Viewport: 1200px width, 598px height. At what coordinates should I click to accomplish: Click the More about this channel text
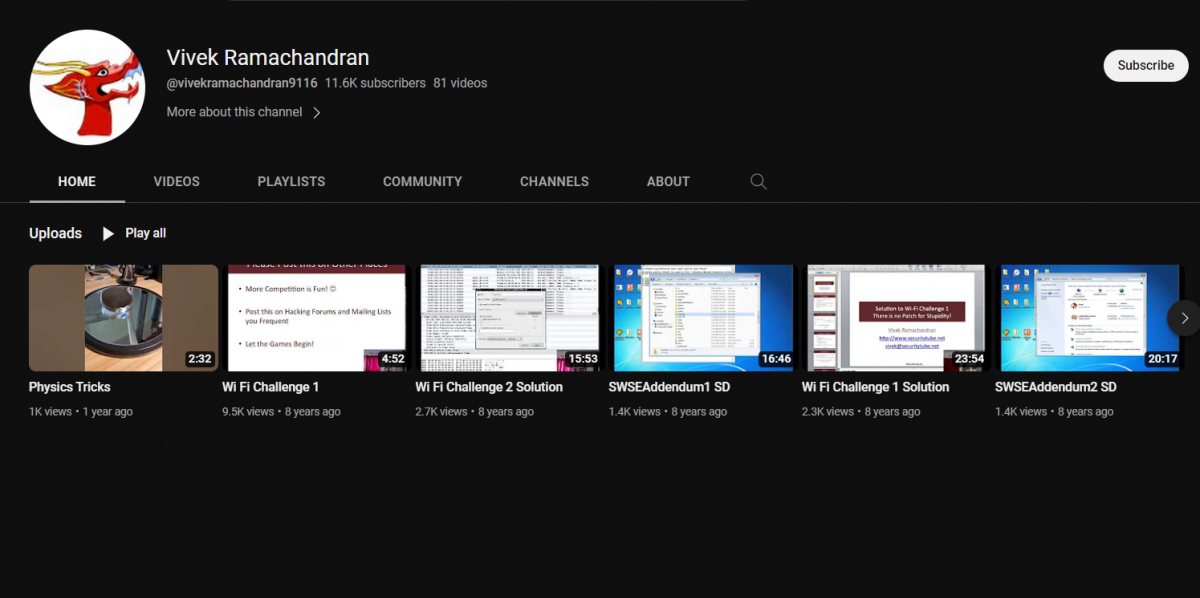234,112
